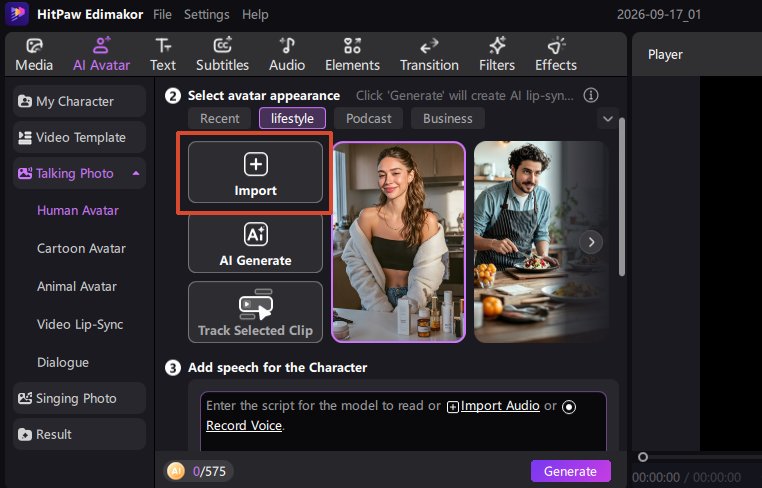Open the Help menu
Image resolution: width=762 pixels, height=488 pixels.
tap(255, 15)
